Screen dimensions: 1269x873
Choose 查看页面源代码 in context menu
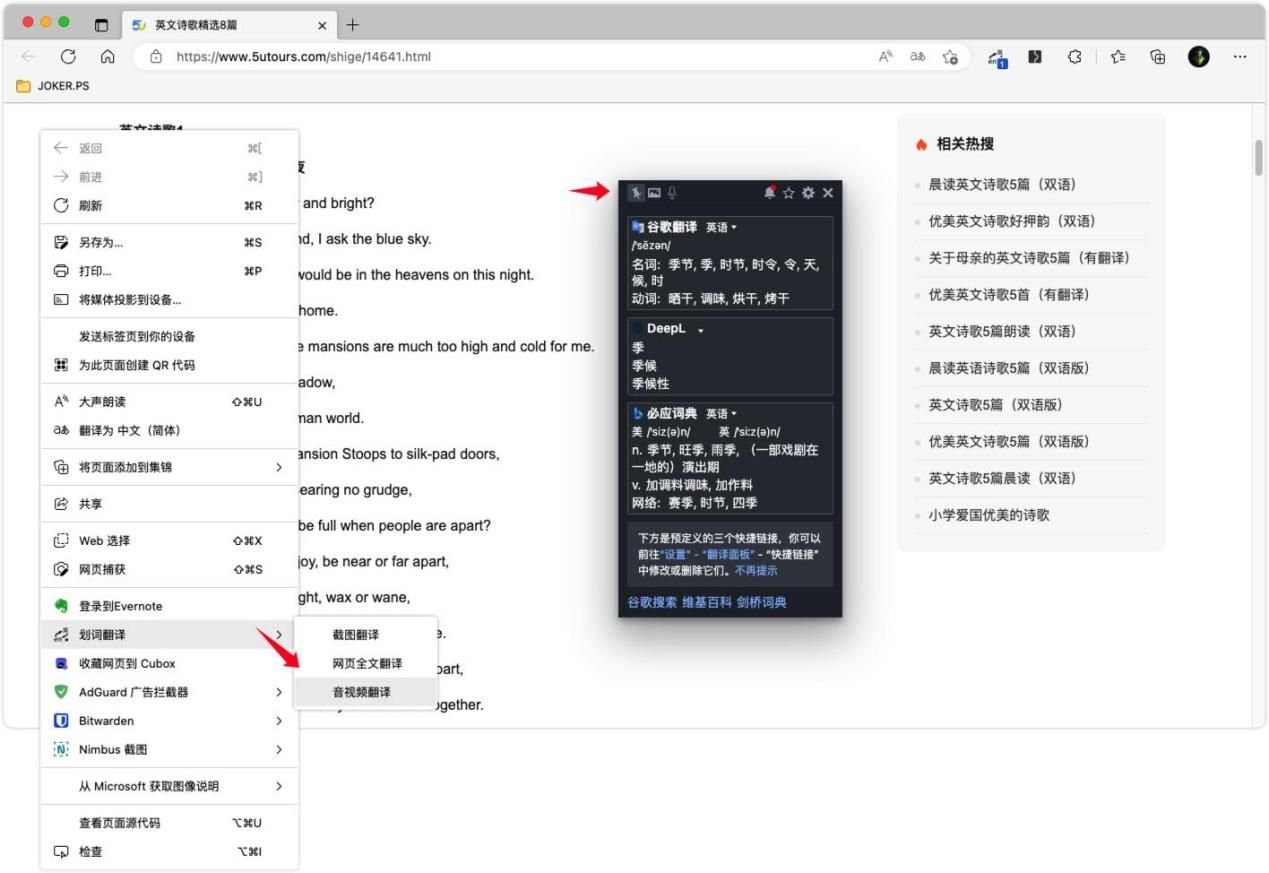169,823
